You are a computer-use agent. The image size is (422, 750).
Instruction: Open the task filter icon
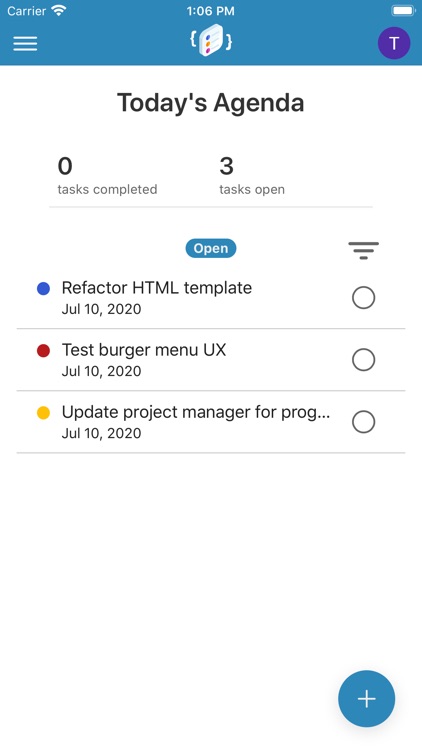pyautogui.click(x=364, y=251)
